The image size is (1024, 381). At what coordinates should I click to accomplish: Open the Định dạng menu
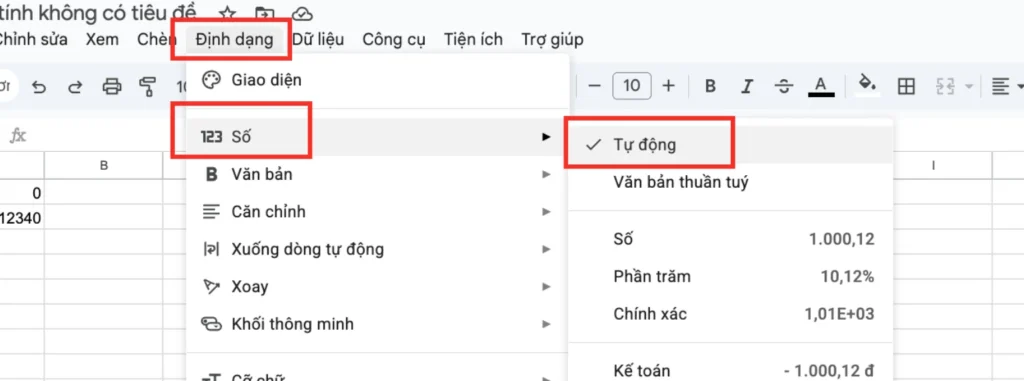tap(234, 39)
